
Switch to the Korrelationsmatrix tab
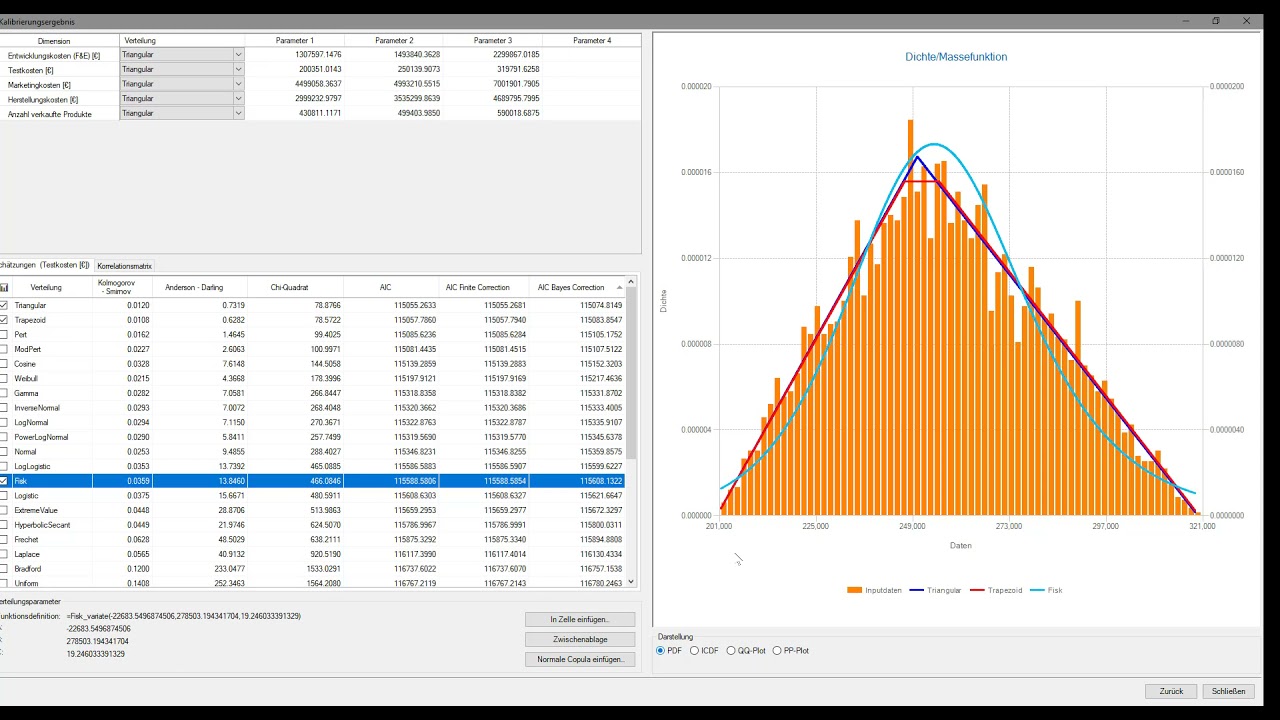[124, 266]
